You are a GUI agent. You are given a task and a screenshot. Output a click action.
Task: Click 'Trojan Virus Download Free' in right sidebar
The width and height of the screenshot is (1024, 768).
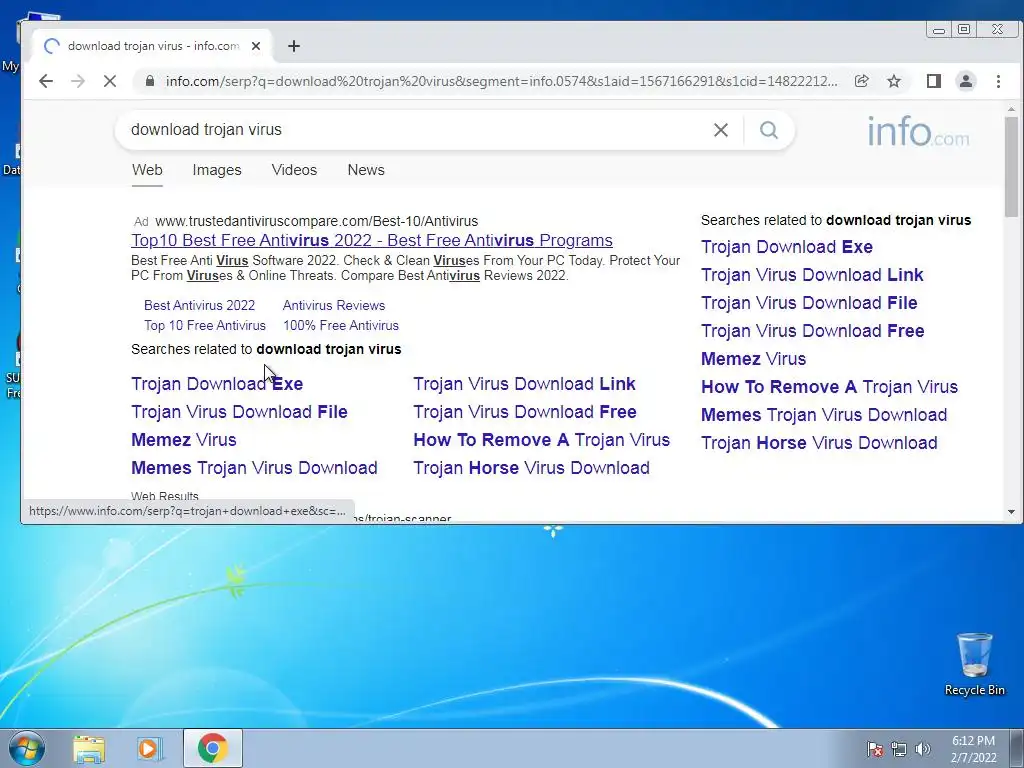[x=812, y=331]
